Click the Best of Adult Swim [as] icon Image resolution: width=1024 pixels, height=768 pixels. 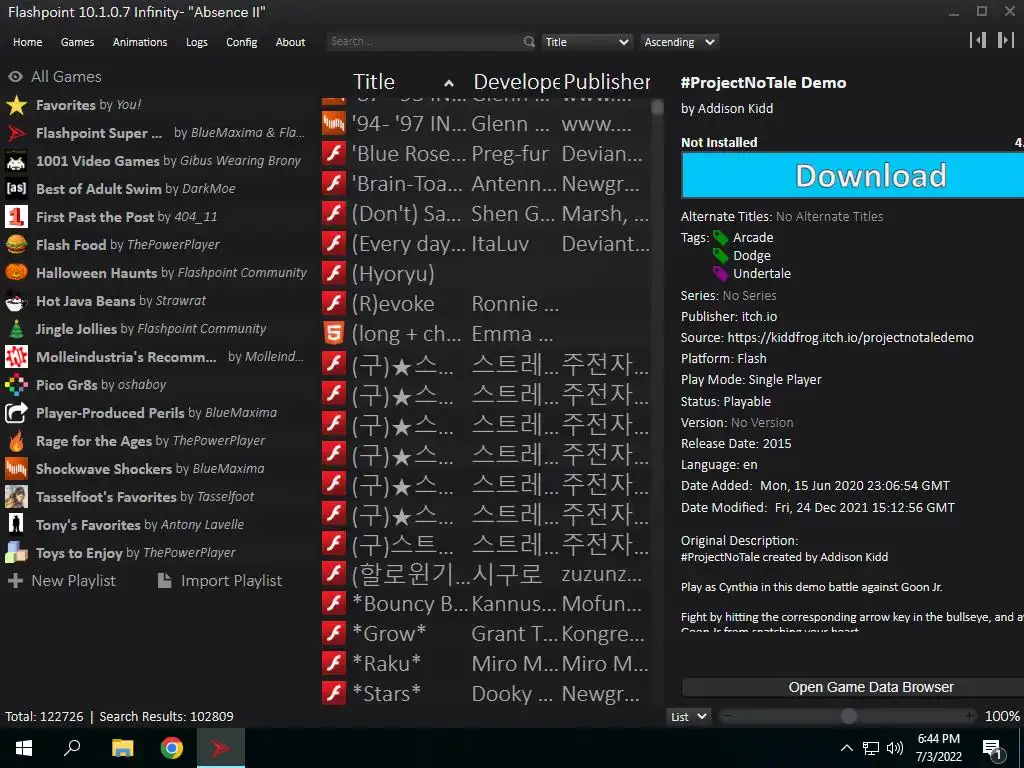[x=16, y=189]
